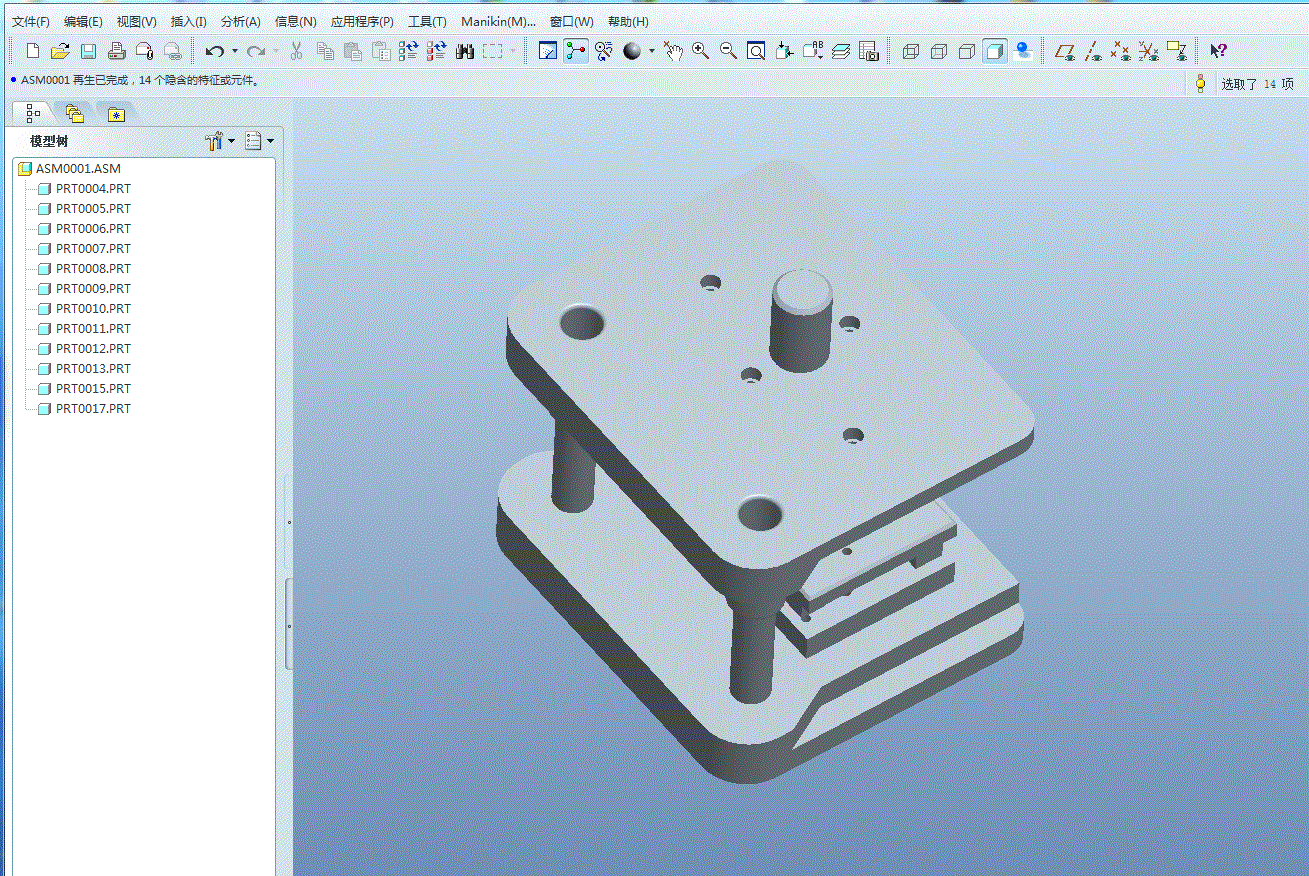The height and width of the screenshot is (876, 1309).
Task: Switch to the Favorites folder tab
Action: click(116, 114)
